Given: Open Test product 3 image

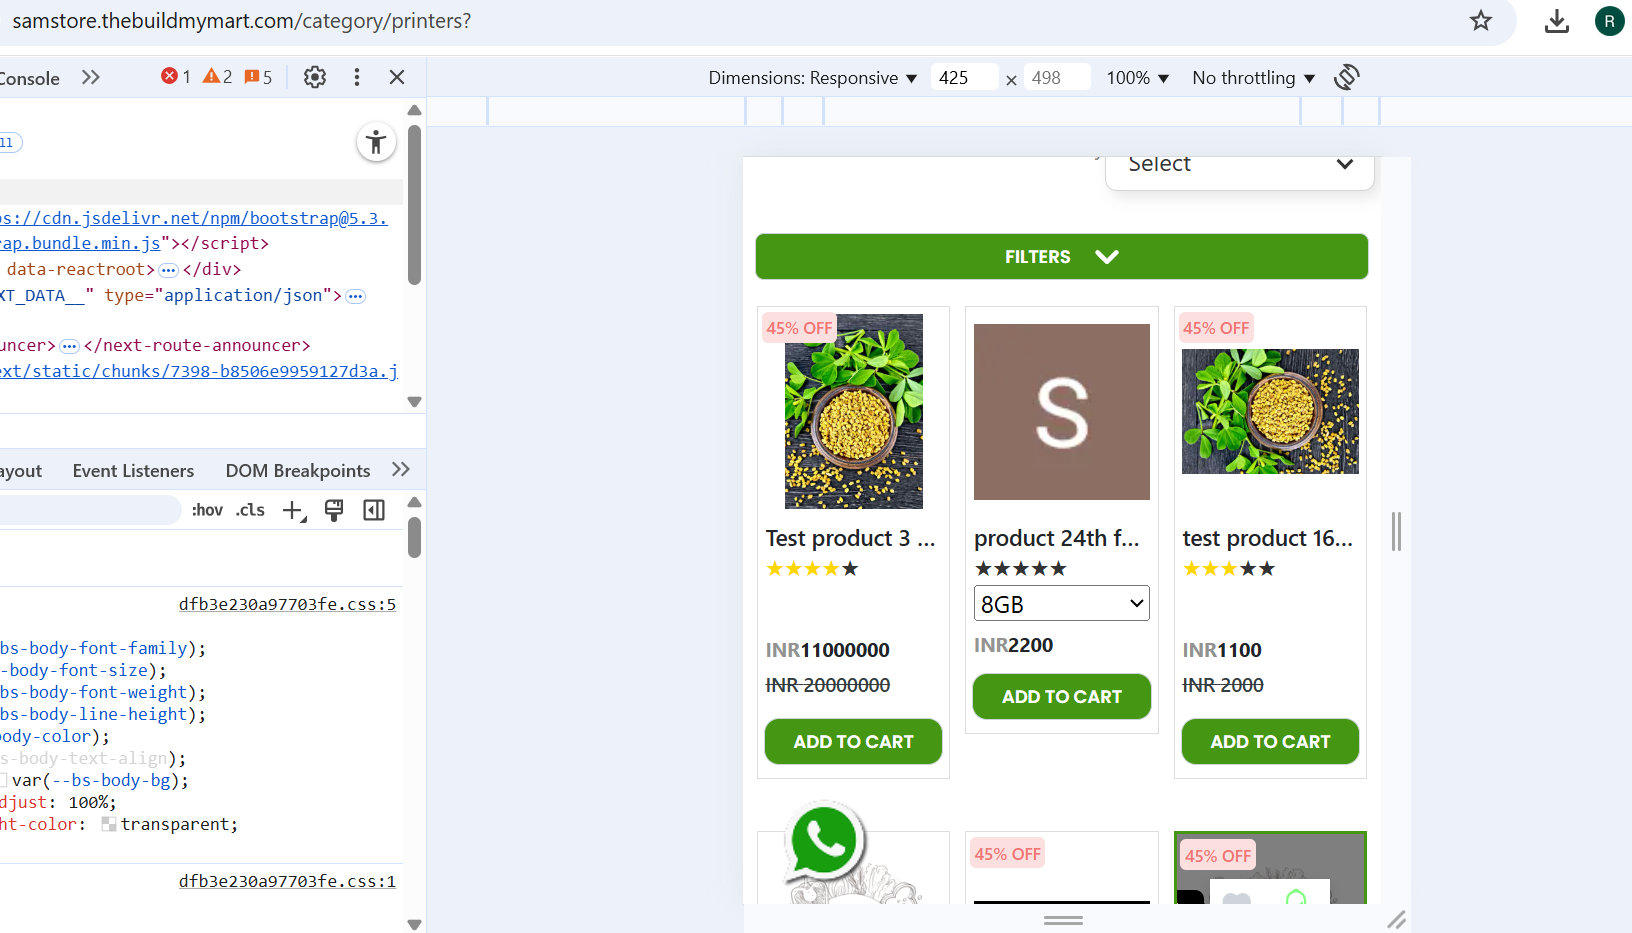Looking at the screenshot, I should click(854, 411).
